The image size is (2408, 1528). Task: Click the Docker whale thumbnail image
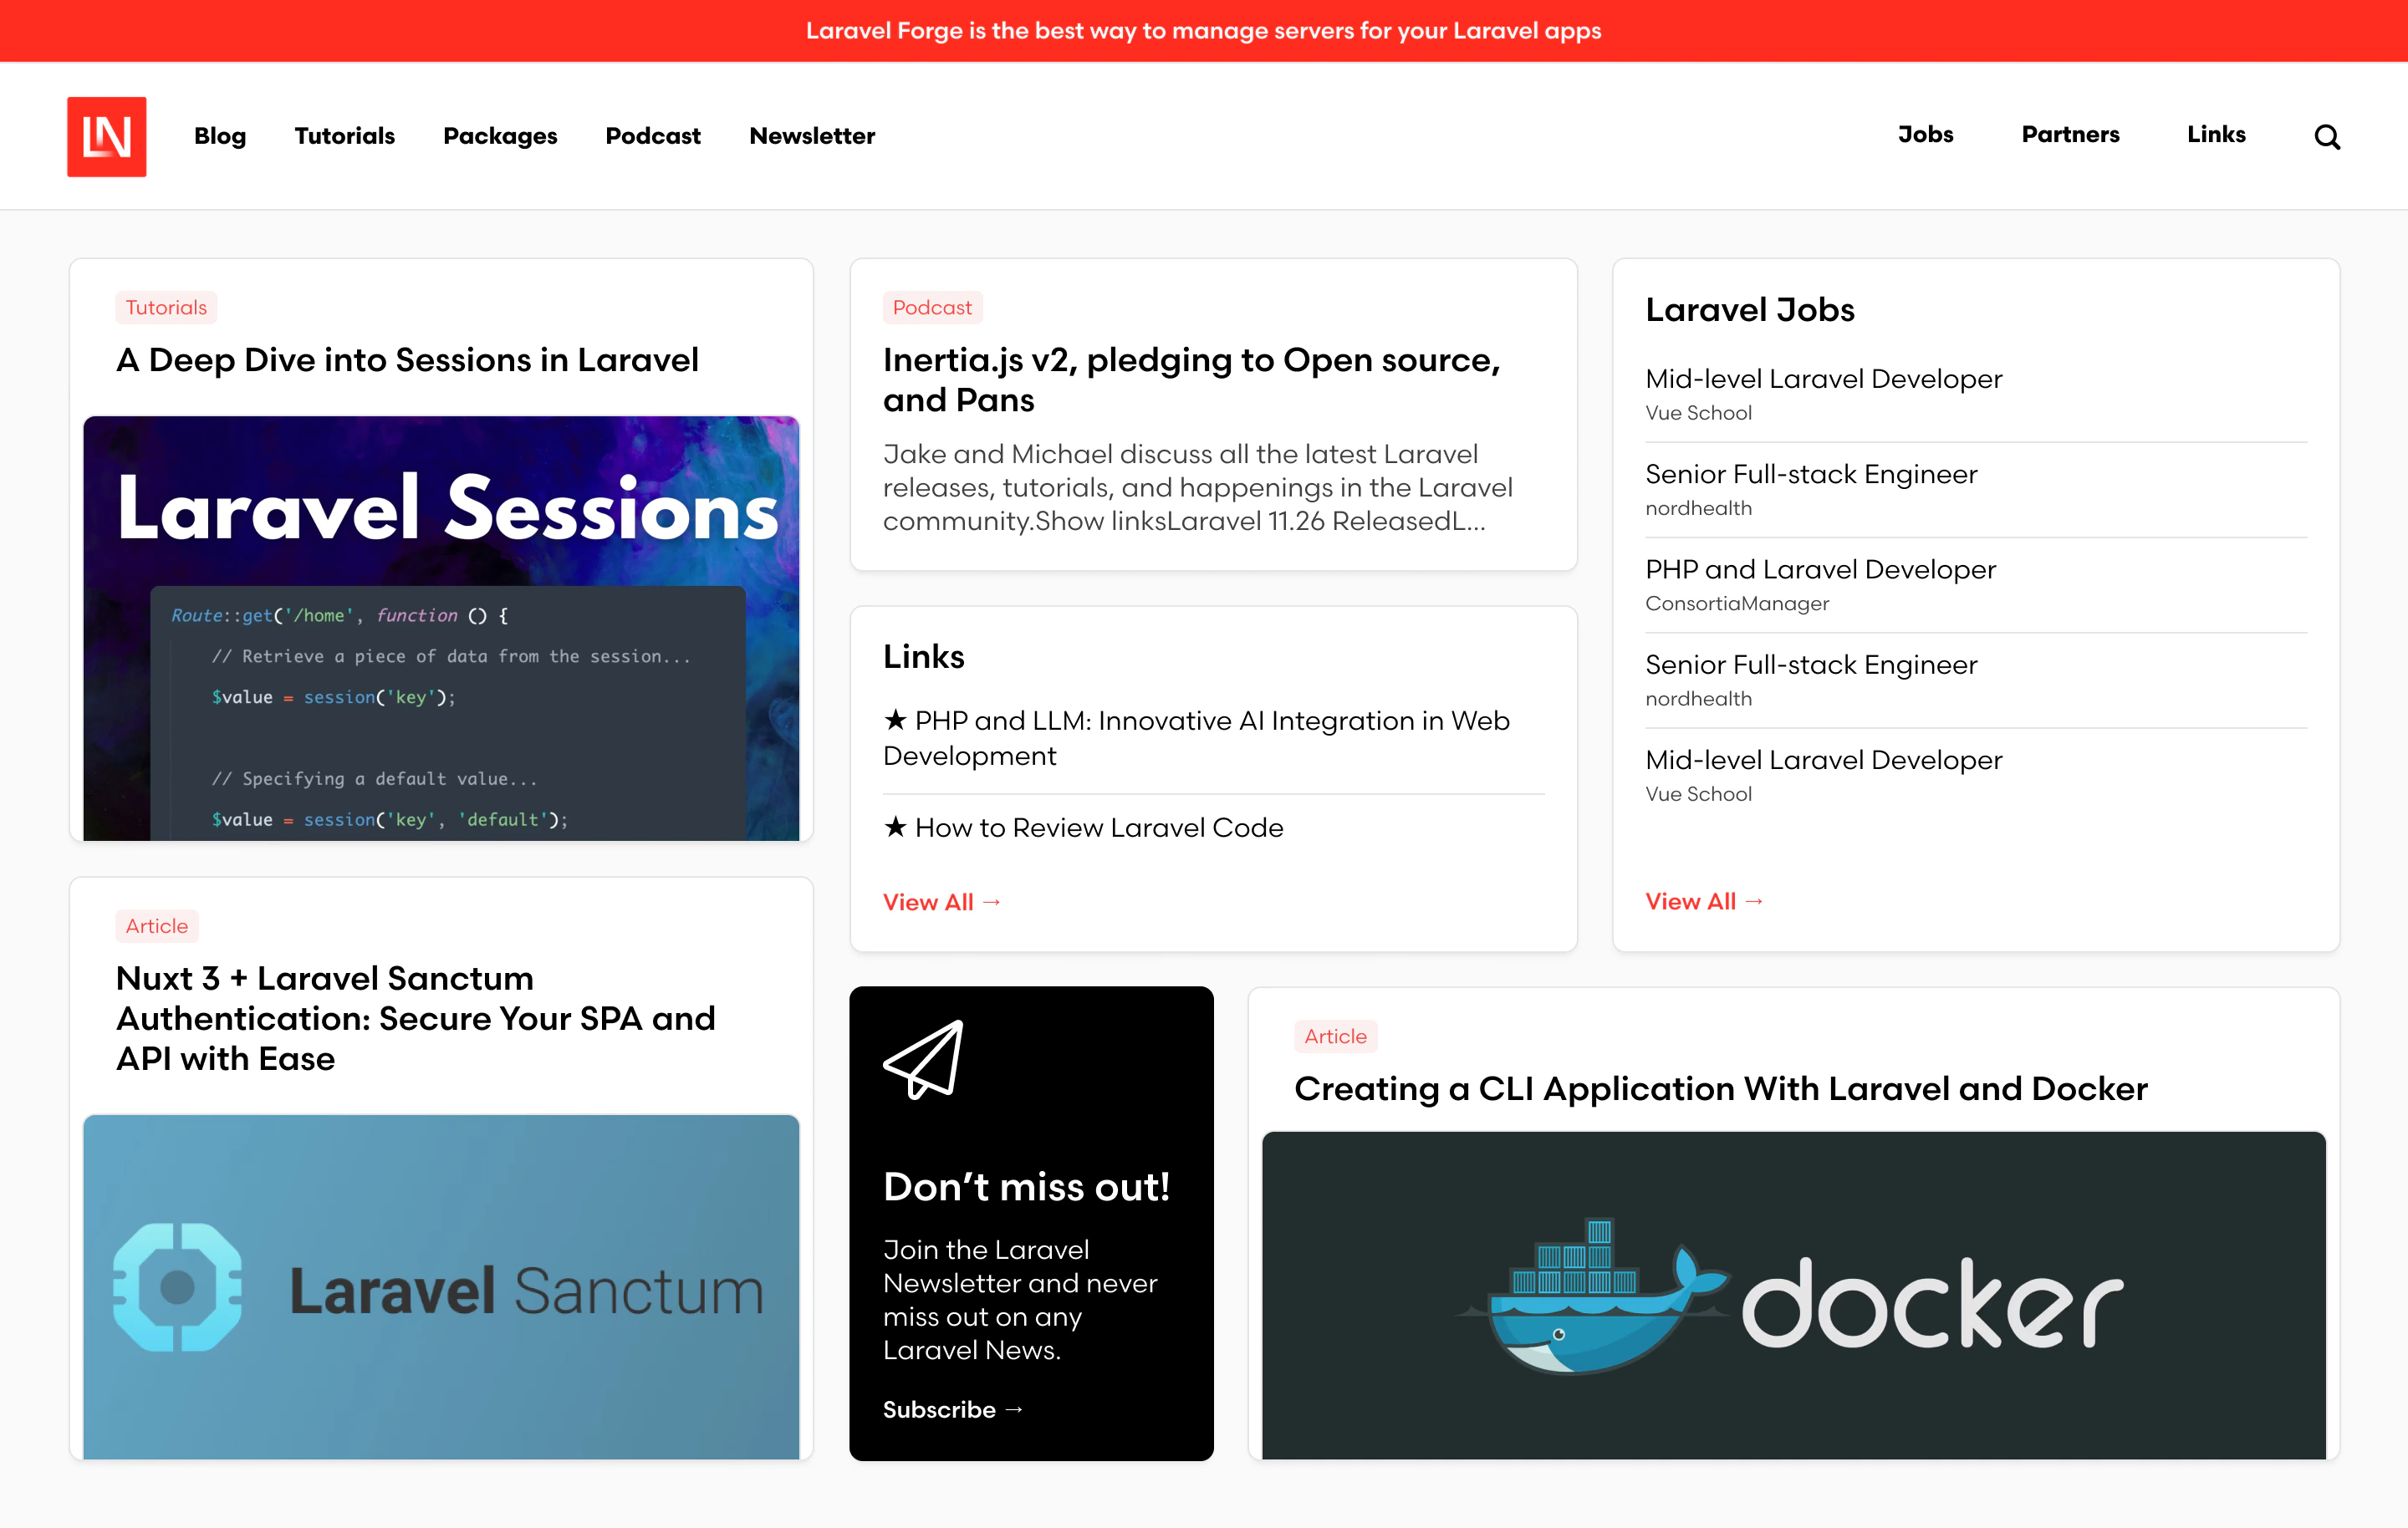coord(1794,1295)
